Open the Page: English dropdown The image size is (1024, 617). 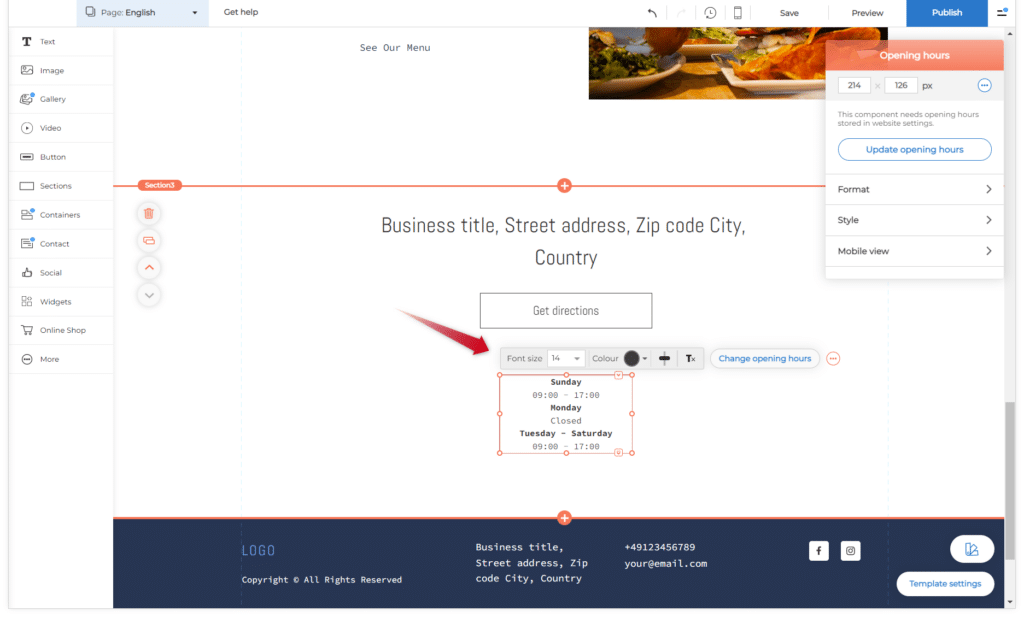pyautogui.click(x=142, y=13)
